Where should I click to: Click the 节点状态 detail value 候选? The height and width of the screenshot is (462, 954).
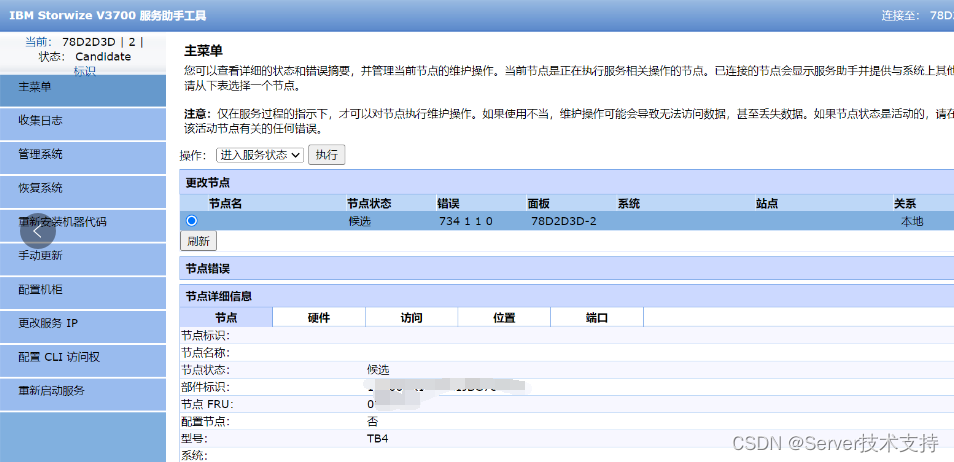pos(378,369)
